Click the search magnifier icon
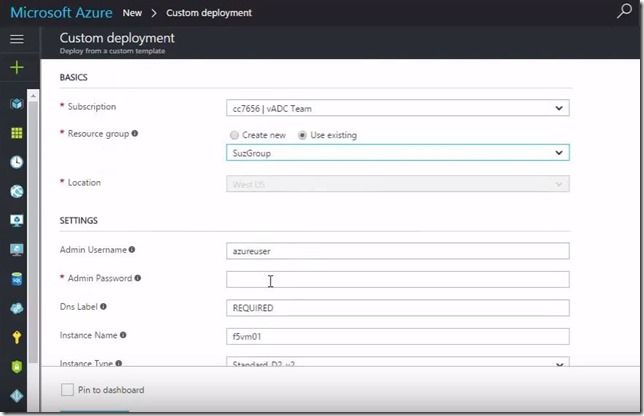Viewport: 644px width, 416px height. coord(625,12)
